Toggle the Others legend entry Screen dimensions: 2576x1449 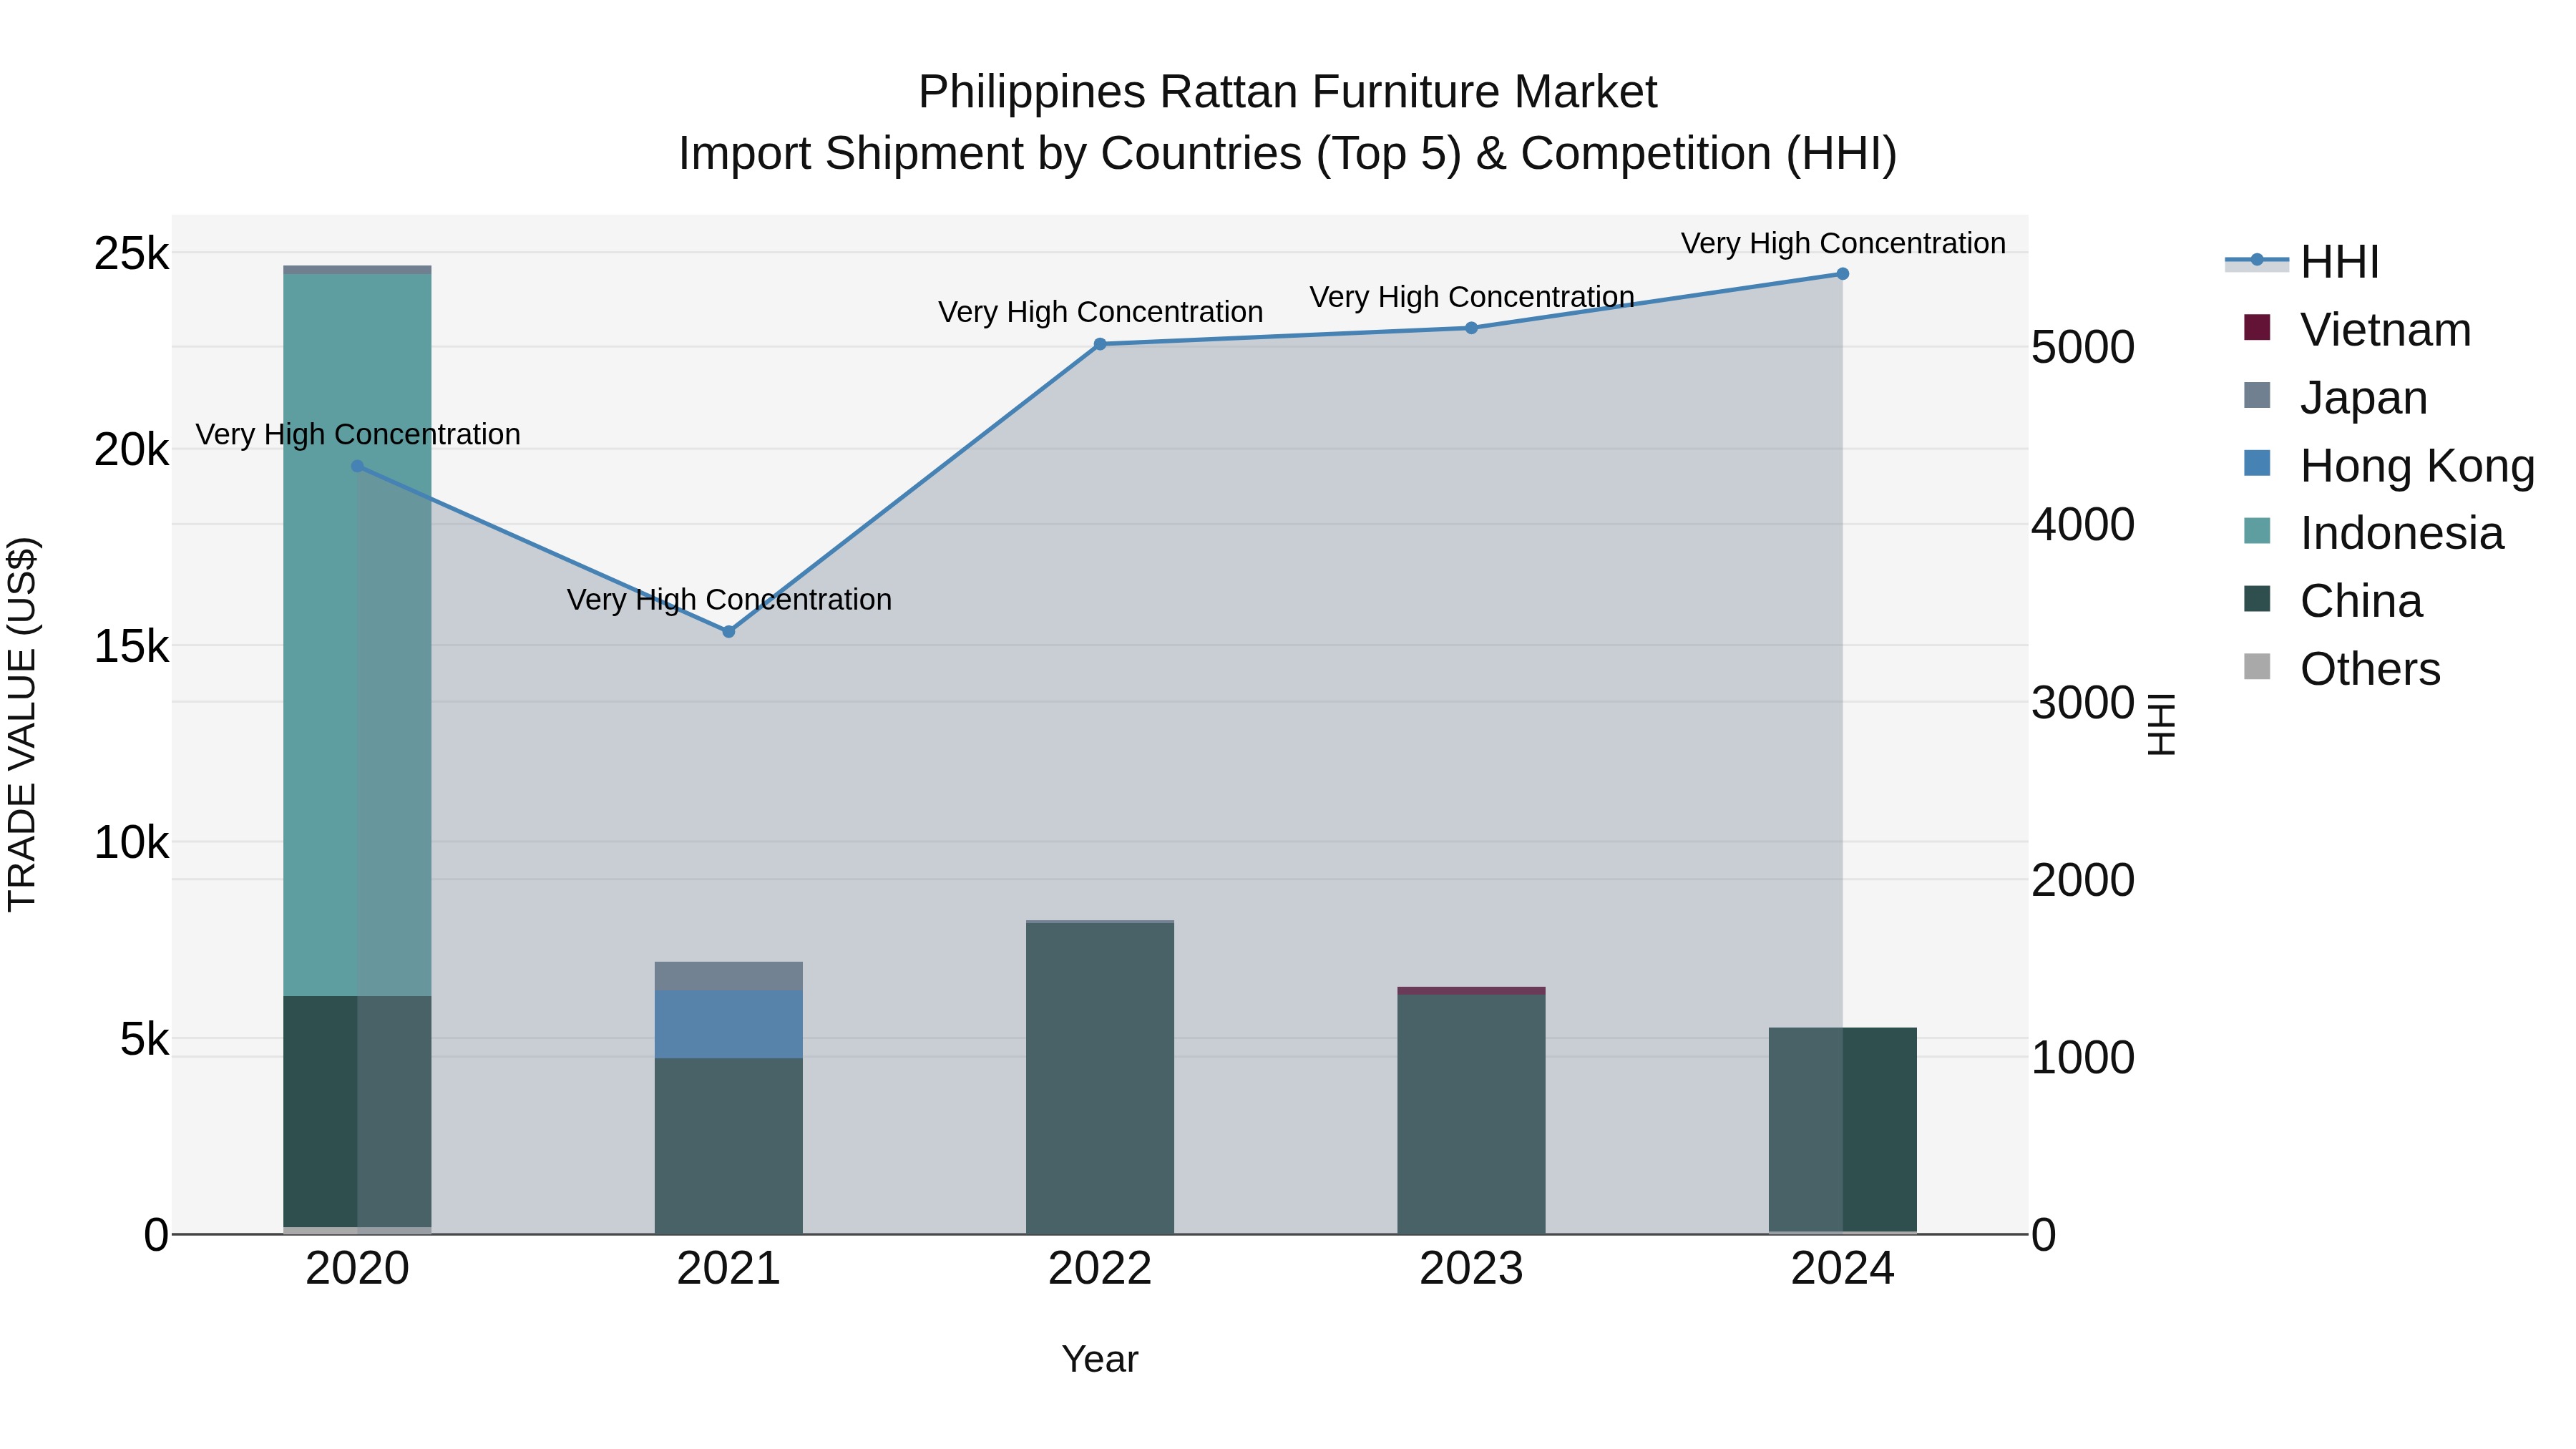(x=2342, y=668)
